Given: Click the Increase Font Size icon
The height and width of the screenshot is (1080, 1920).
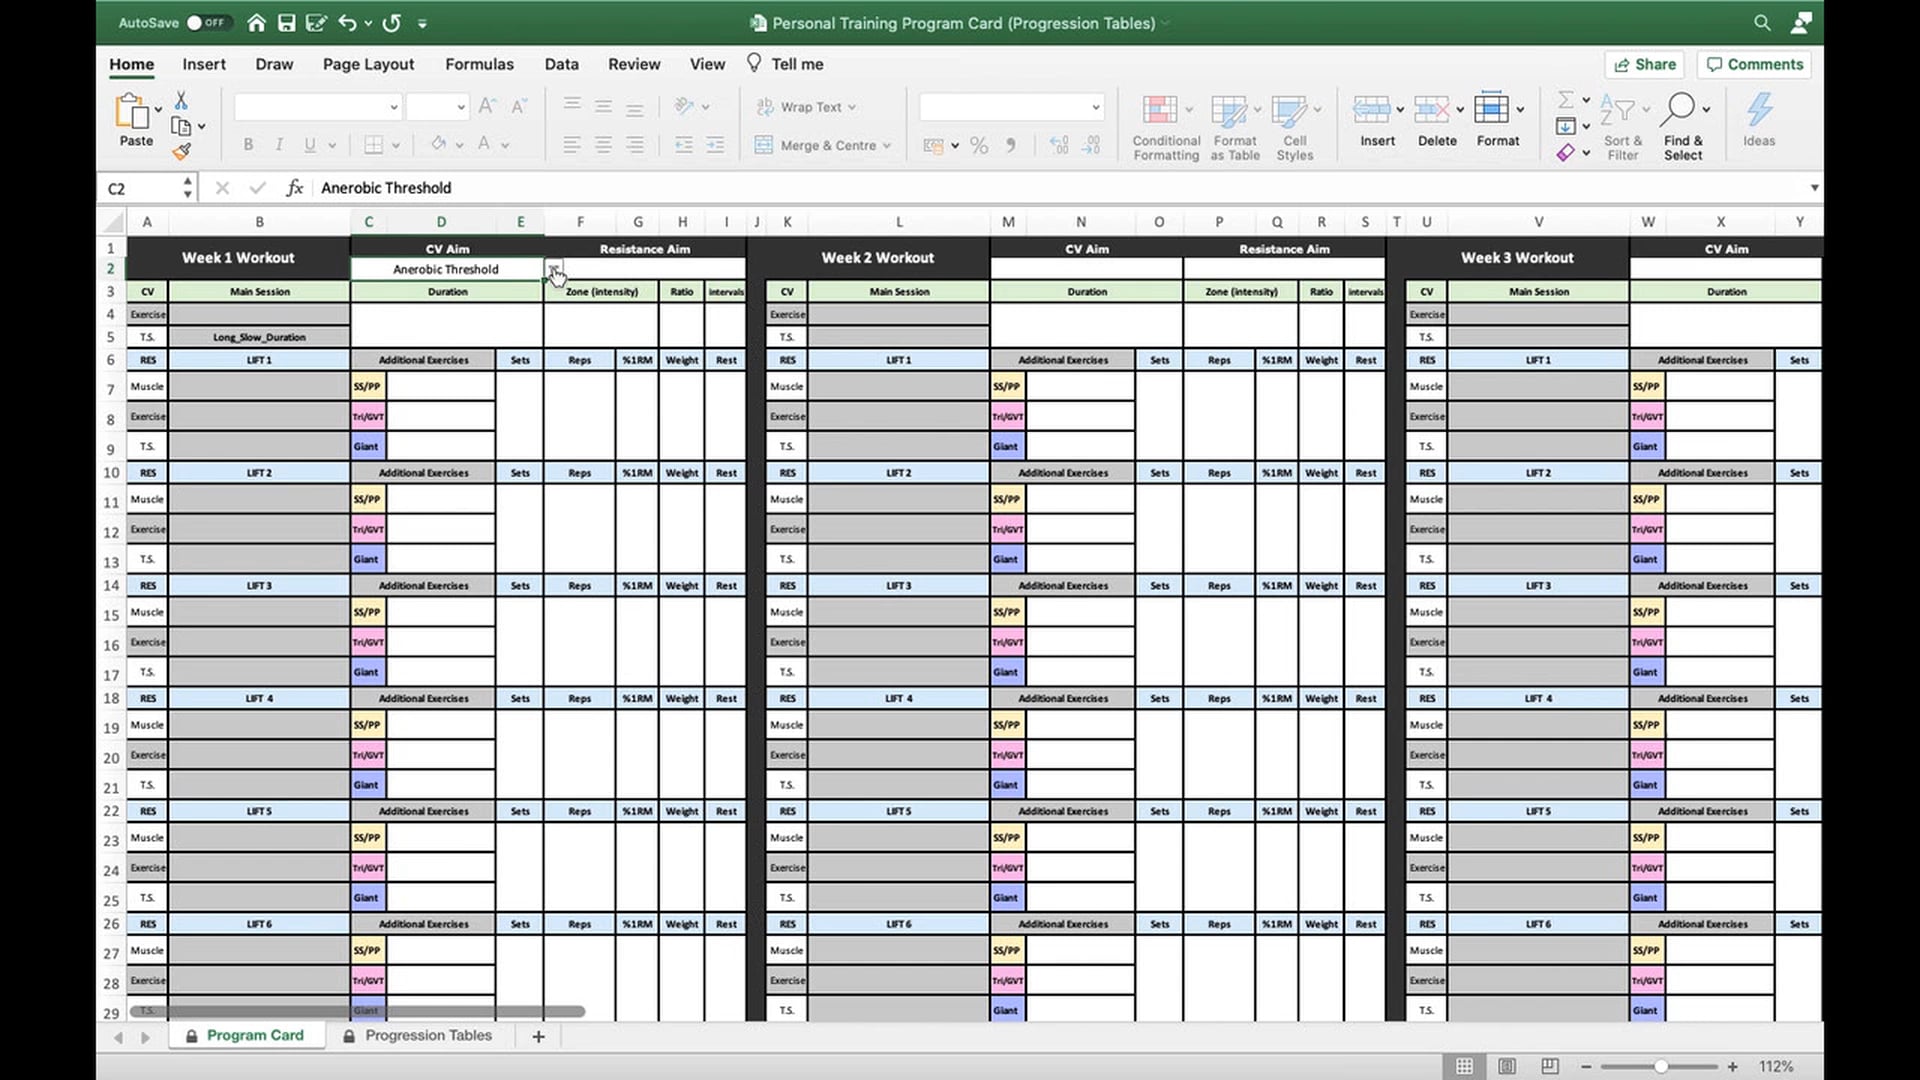Looking at the screenshot, I should (487, 106).
